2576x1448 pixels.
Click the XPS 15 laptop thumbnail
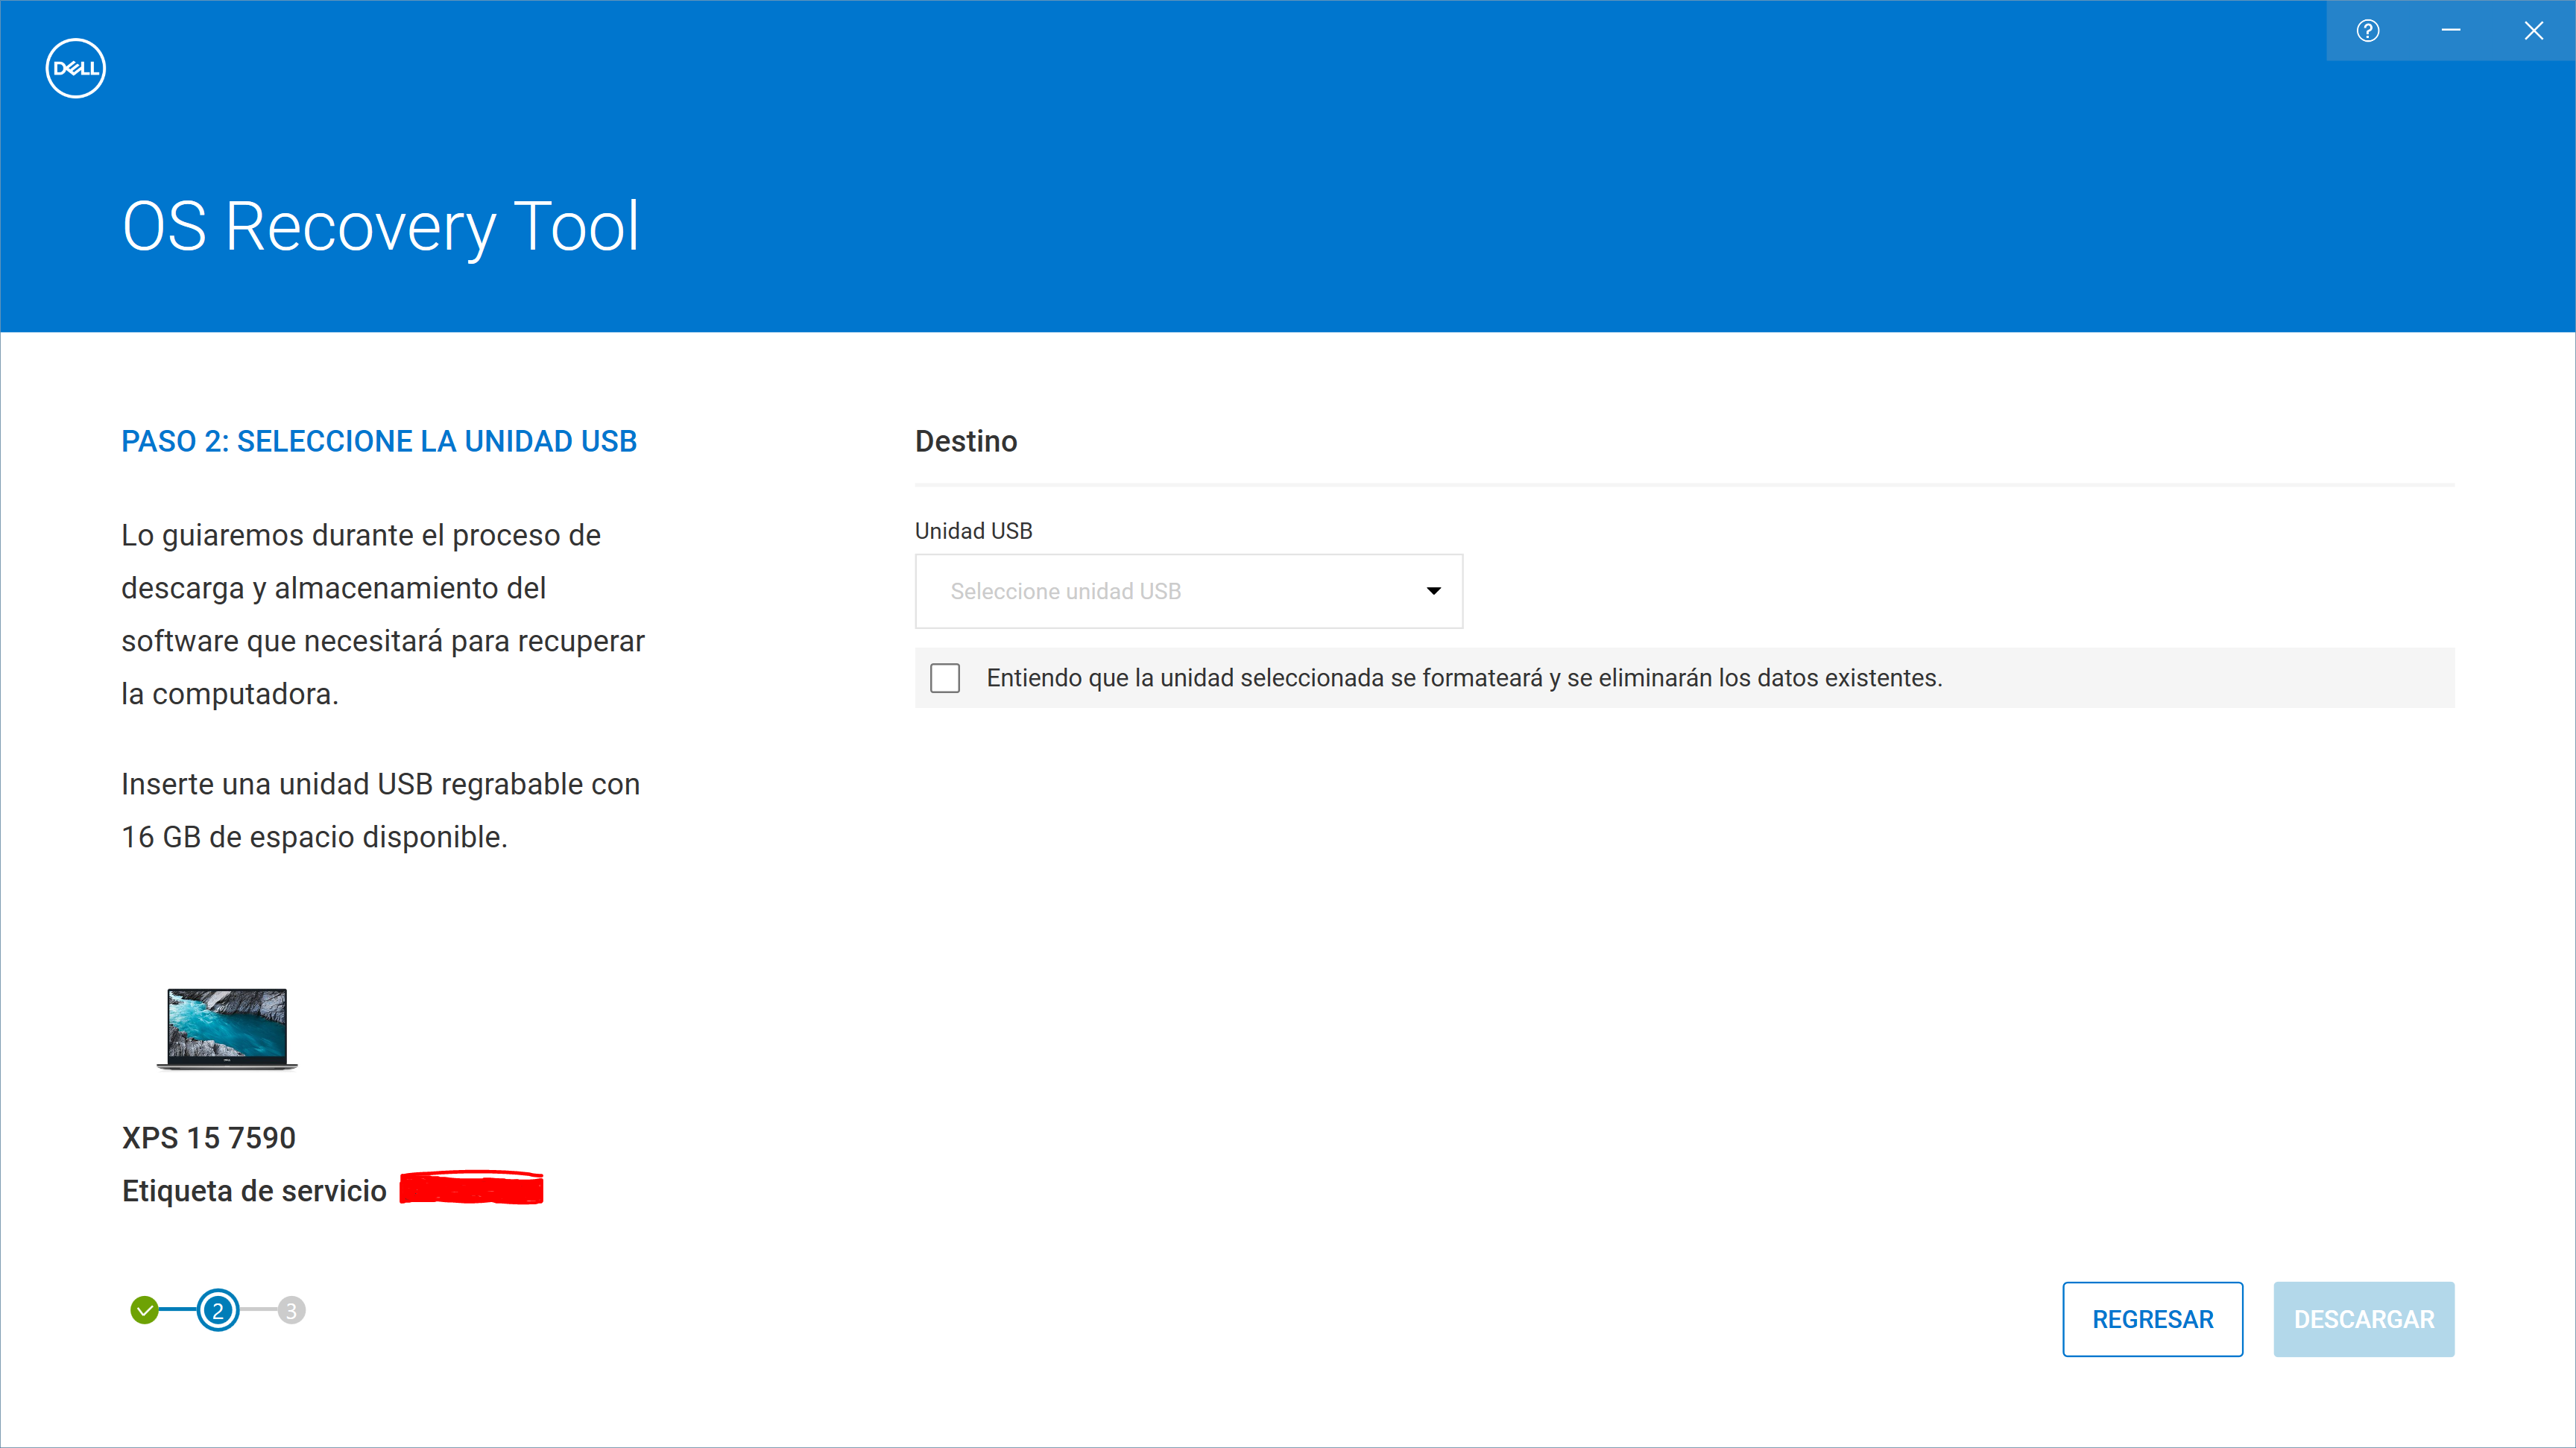pyautogui.click(x=227, y=1029)
